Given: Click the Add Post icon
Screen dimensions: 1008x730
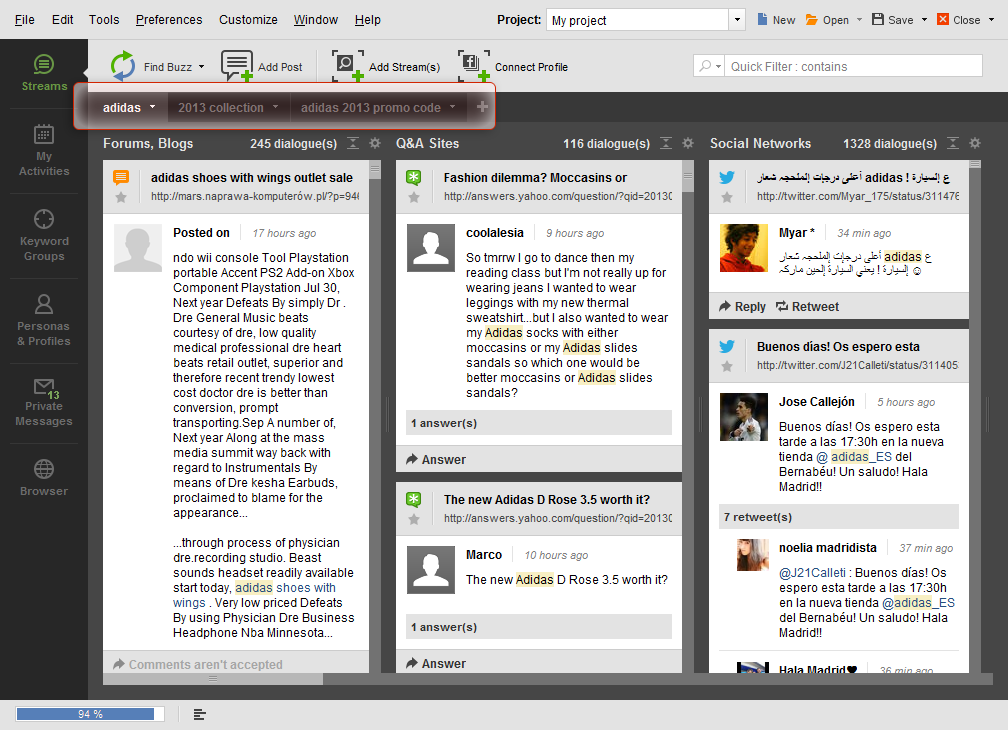Looking at the screenshot, I should pyautogui.click(x=237, y=66).
